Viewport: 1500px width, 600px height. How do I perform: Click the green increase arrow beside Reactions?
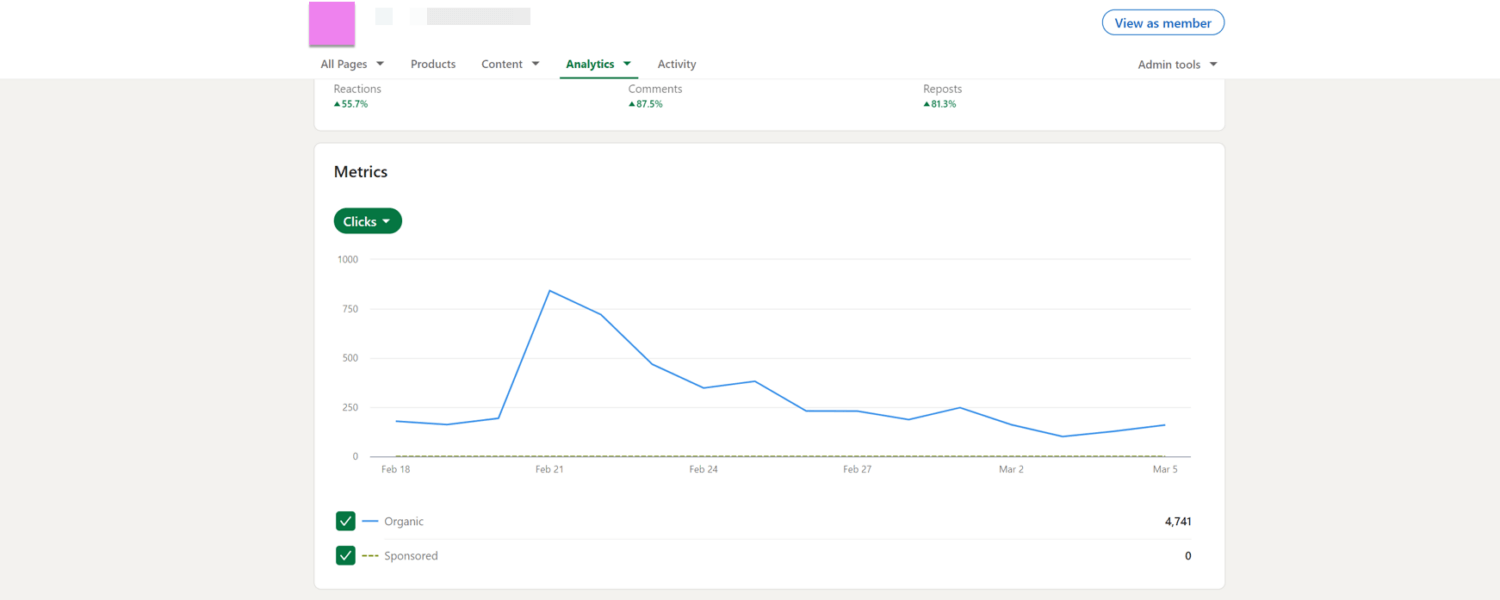[337, 103]
